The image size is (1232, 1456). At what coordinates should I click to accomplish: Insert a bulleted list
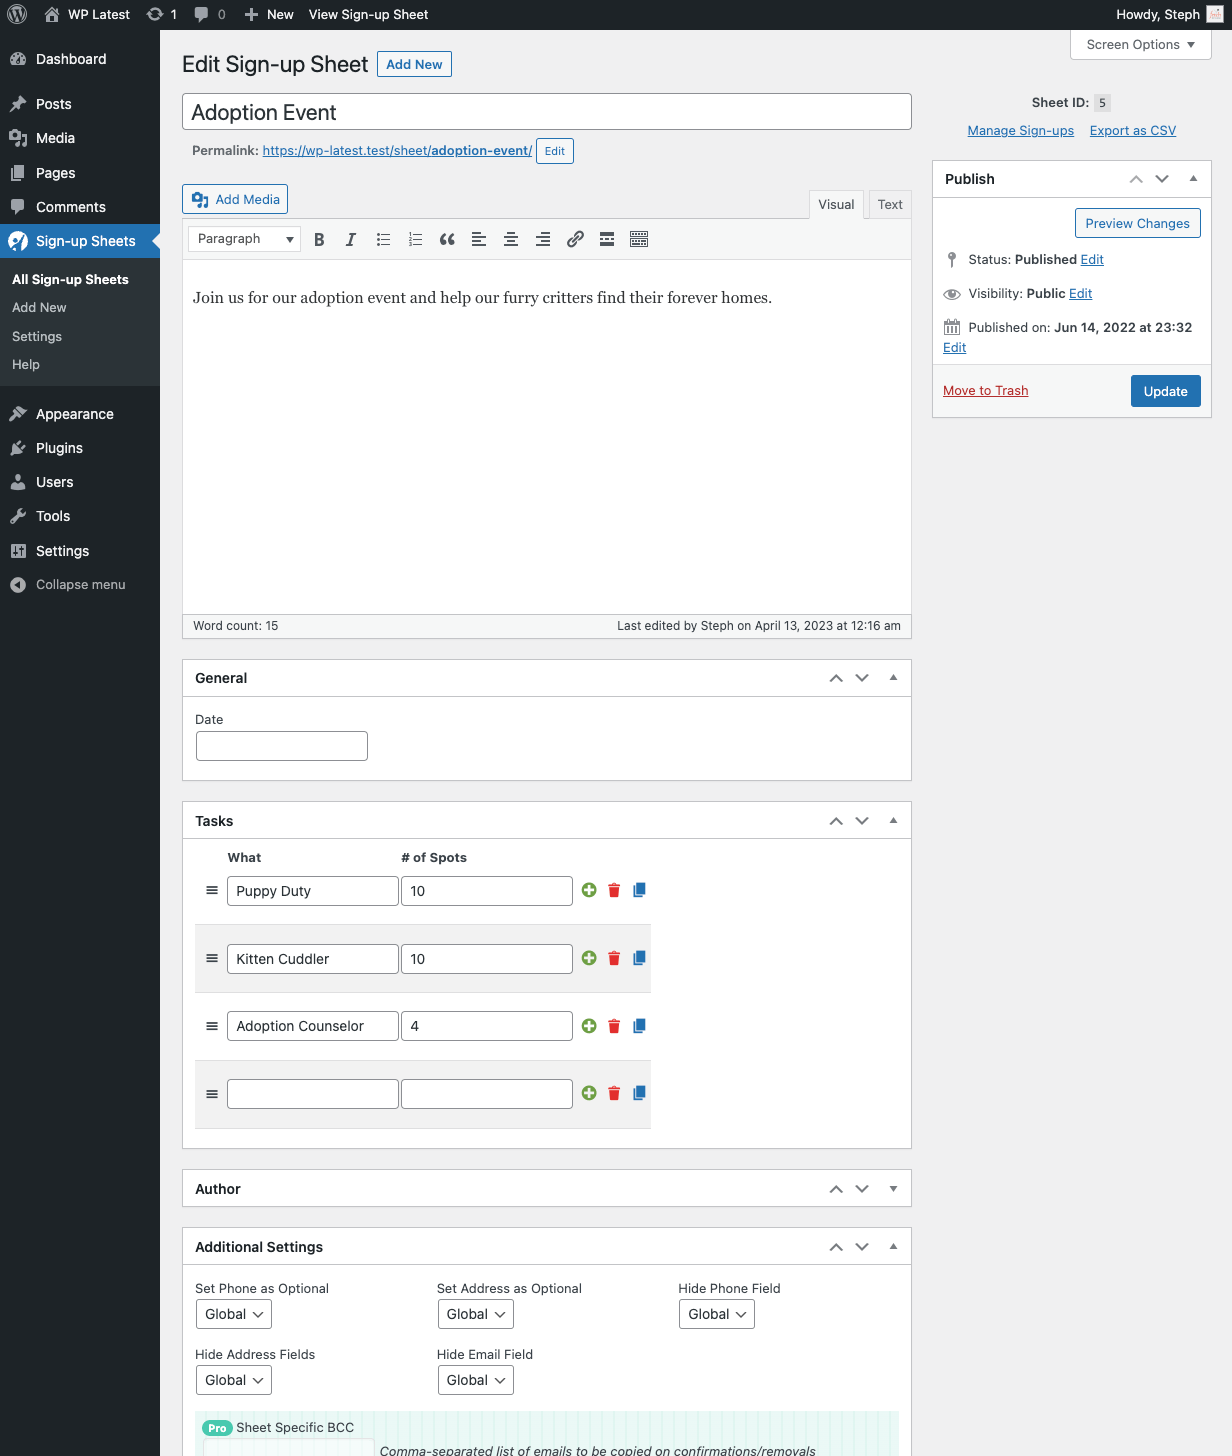383,239
